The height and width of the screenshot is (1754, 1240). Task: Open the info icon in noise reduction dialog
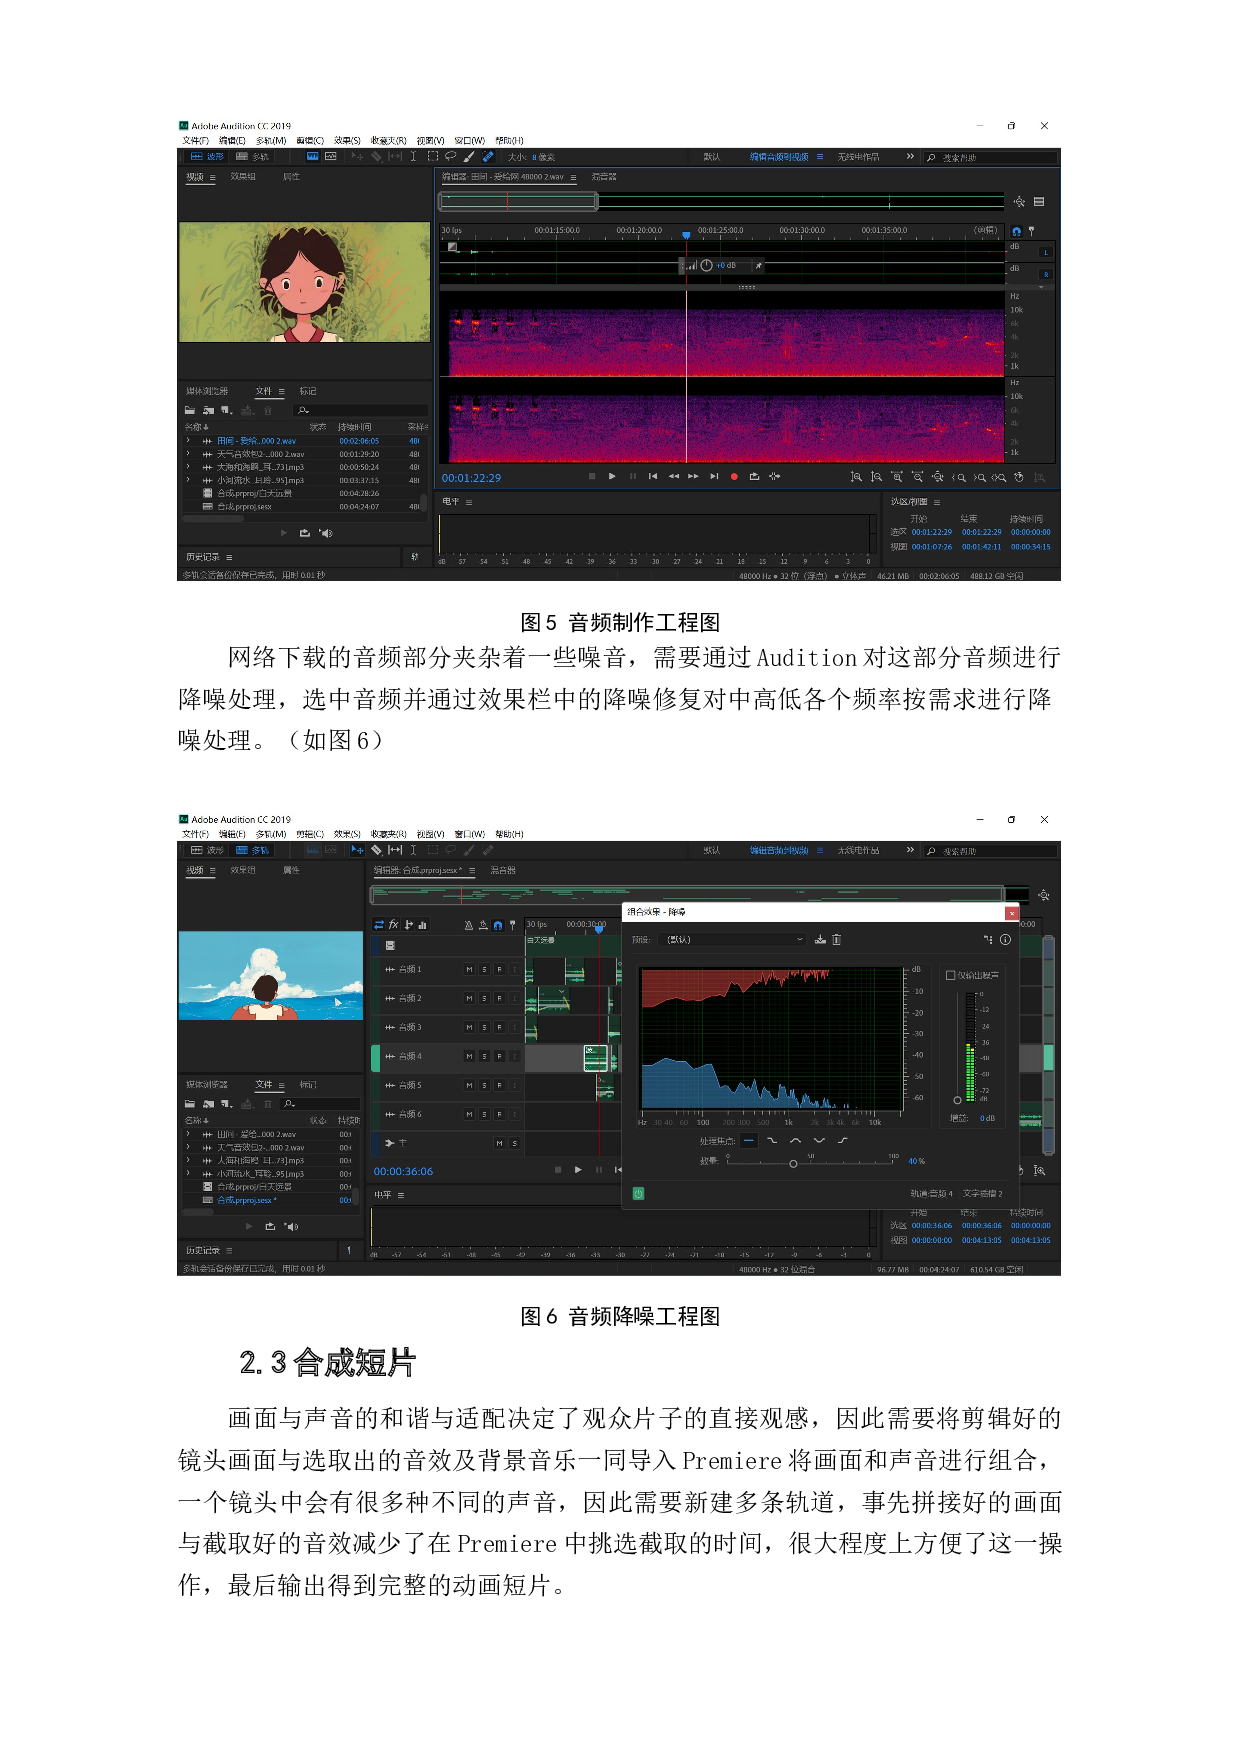click(1005, 939)
